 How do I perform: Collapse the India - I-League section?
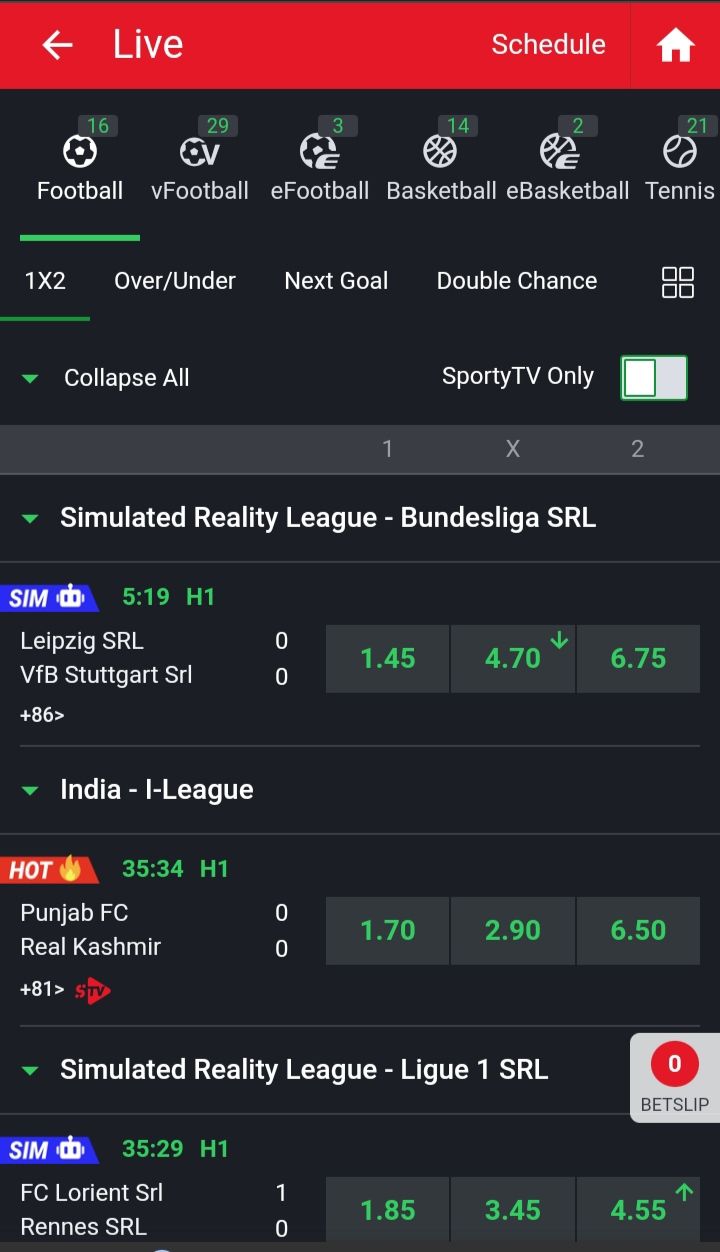[30, 790]
